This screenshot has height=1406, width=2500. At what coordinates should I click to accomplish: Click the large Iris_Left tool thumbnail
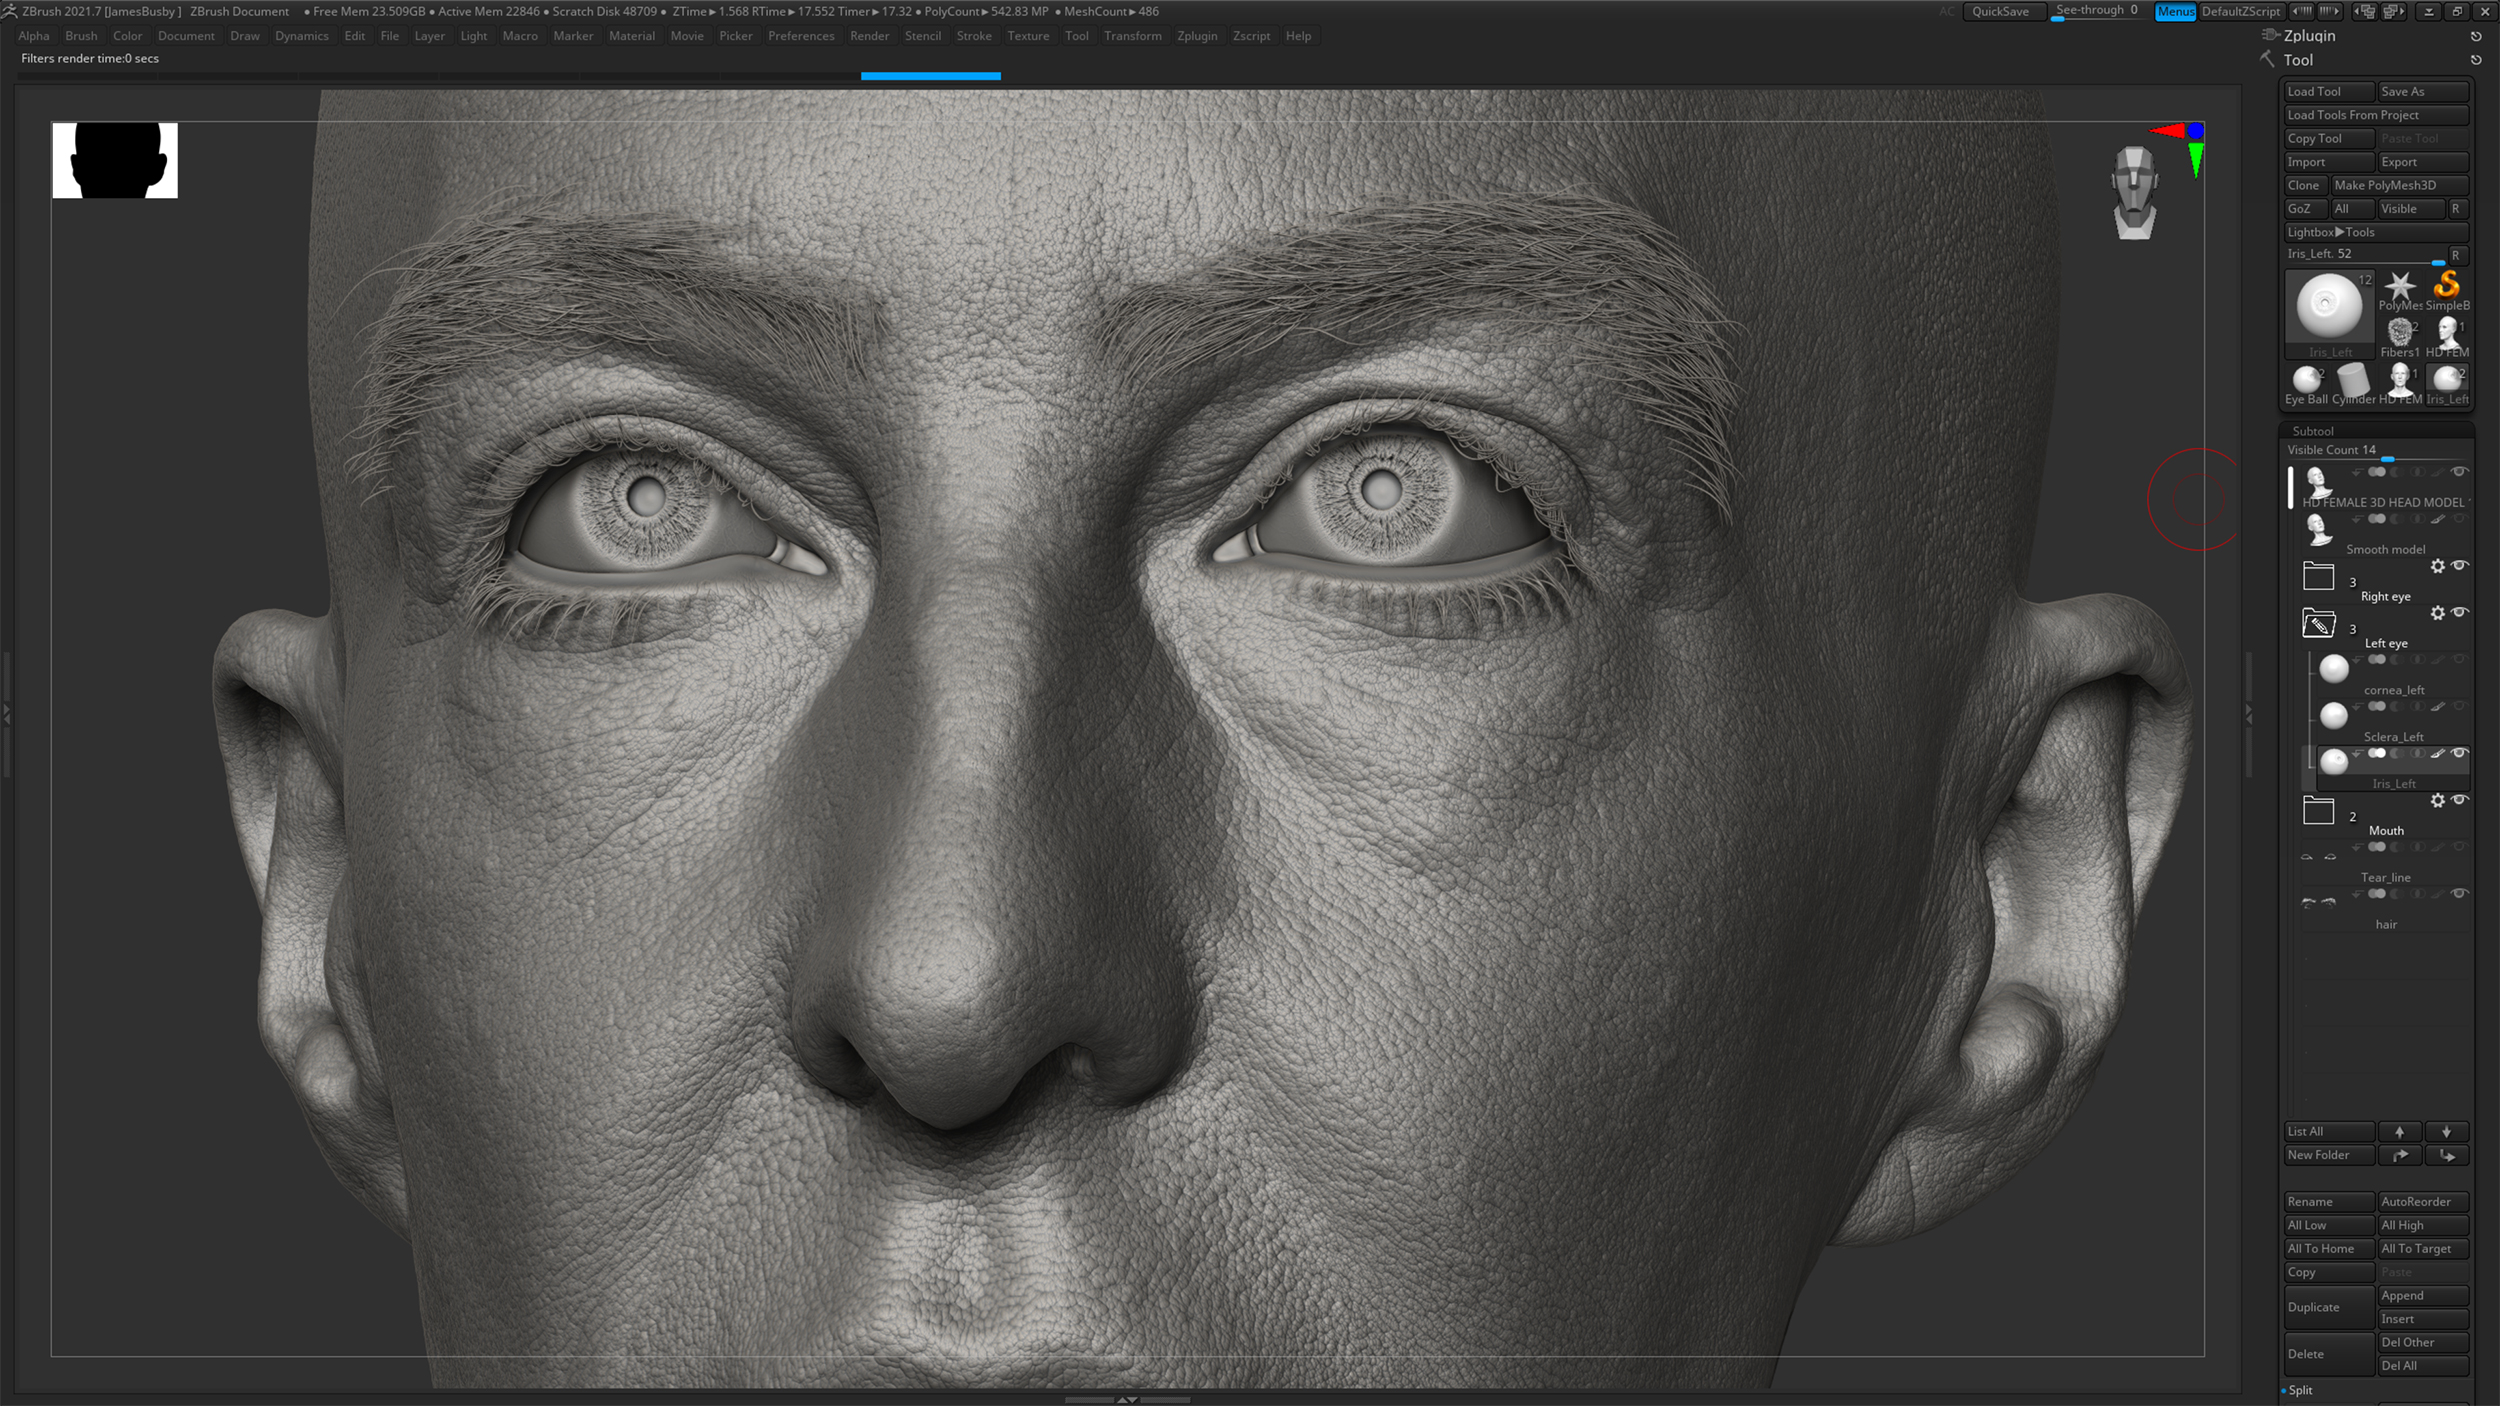2329,306
